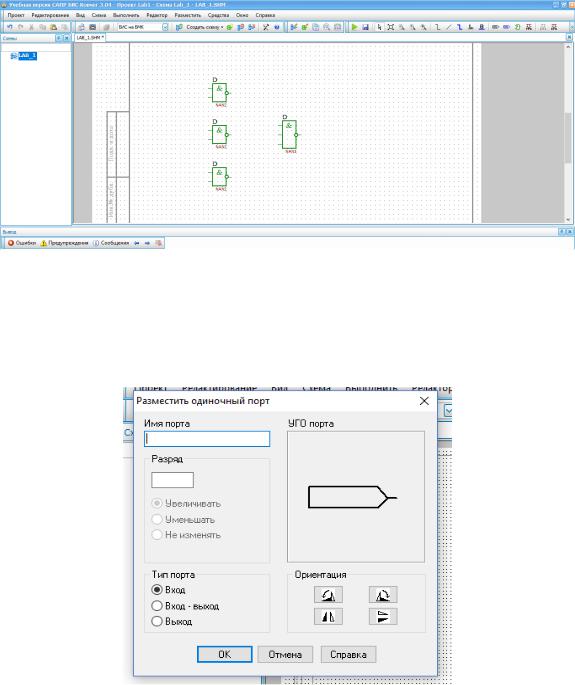The width and height of the screenshot is (575, 685).
Task: Open the Проект menu
Action: point(16,15)
